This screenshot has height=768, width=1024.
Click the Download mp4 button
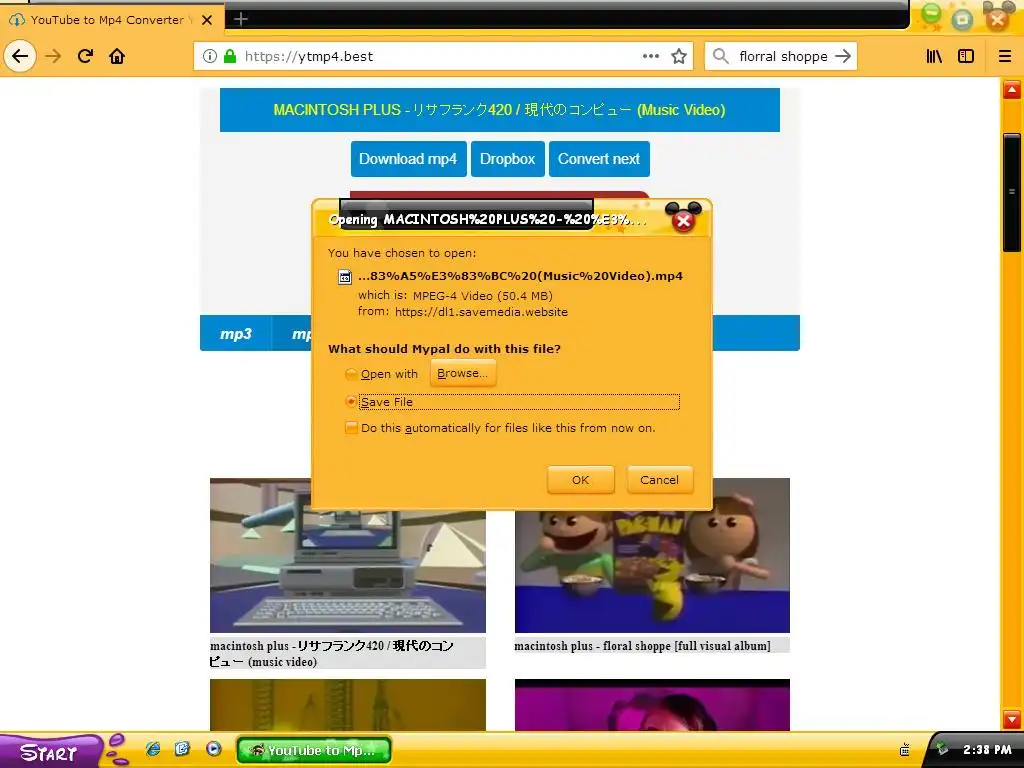pyautogui.click(x=408, y=159)
